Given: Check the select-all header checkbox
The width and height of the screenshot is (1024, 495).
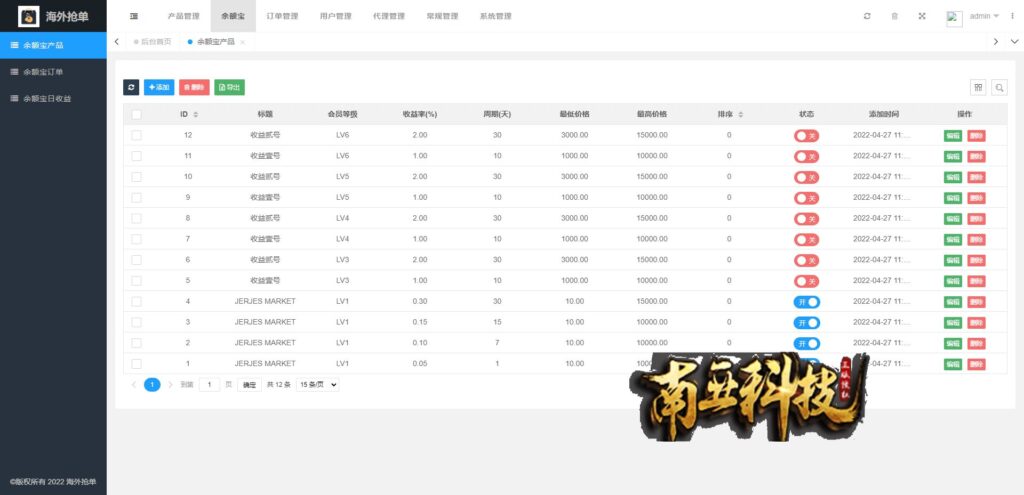Looking at the screenshot, I should (x=136, y=114).
